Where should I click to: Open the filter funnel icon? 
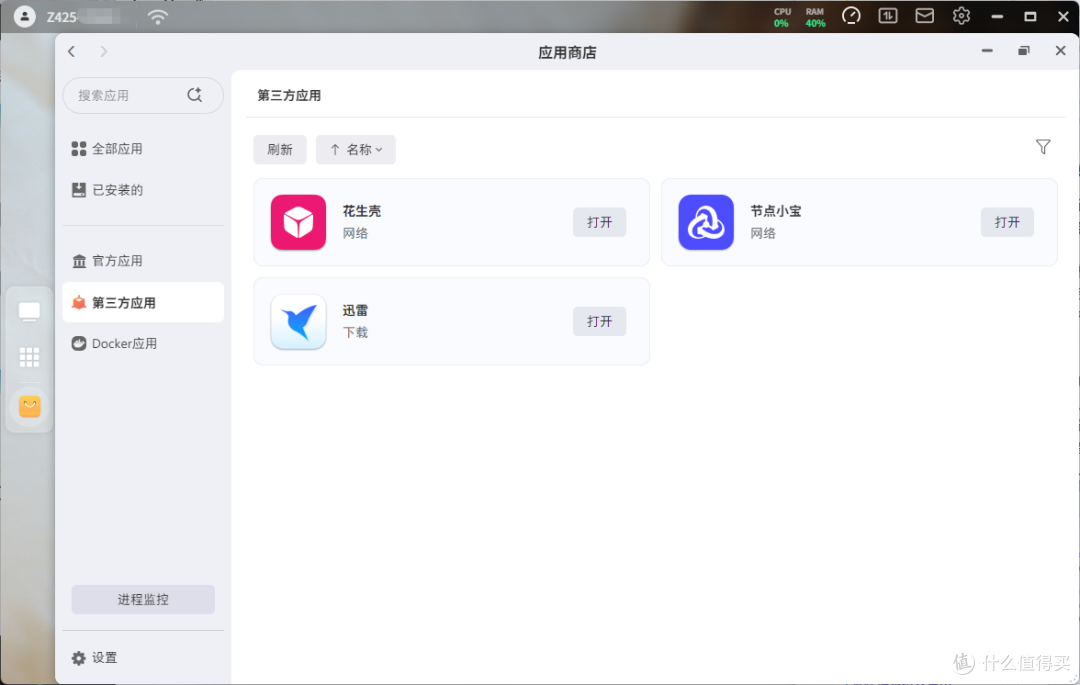click(x=1043, y=147)
